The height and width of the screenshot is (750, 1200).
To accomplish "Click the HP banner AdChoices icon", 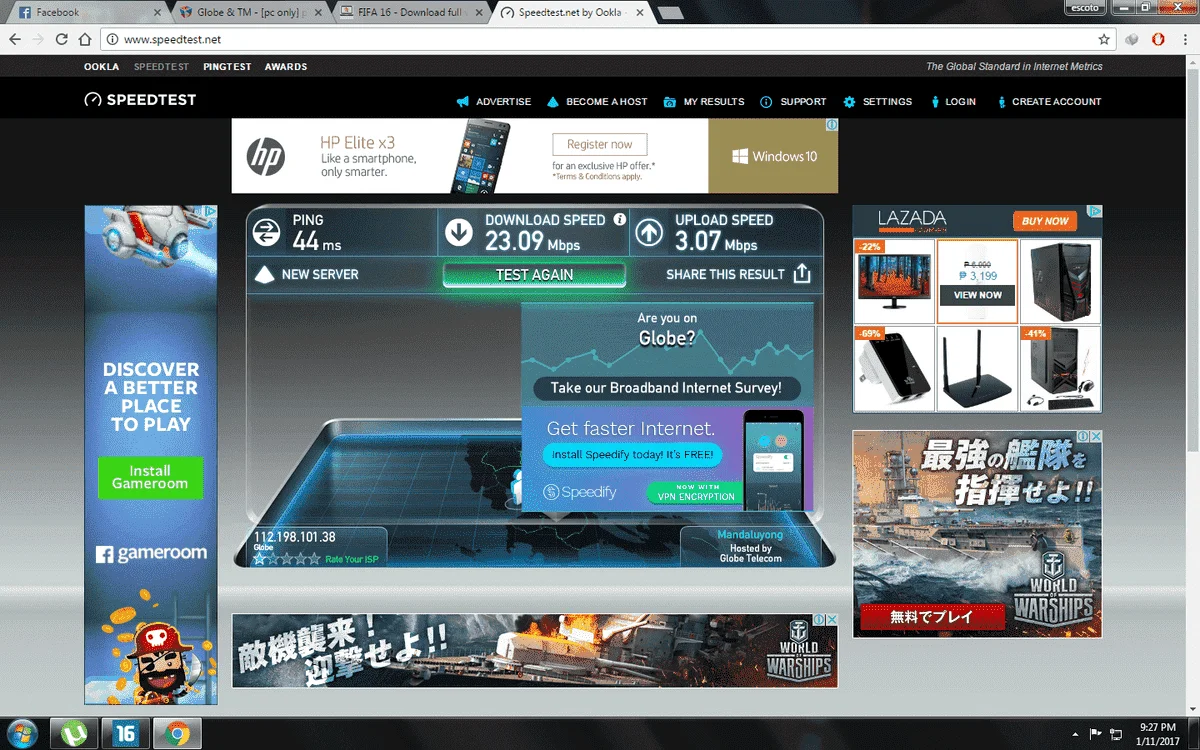I will pyautogui.click(x=831, y=125).
